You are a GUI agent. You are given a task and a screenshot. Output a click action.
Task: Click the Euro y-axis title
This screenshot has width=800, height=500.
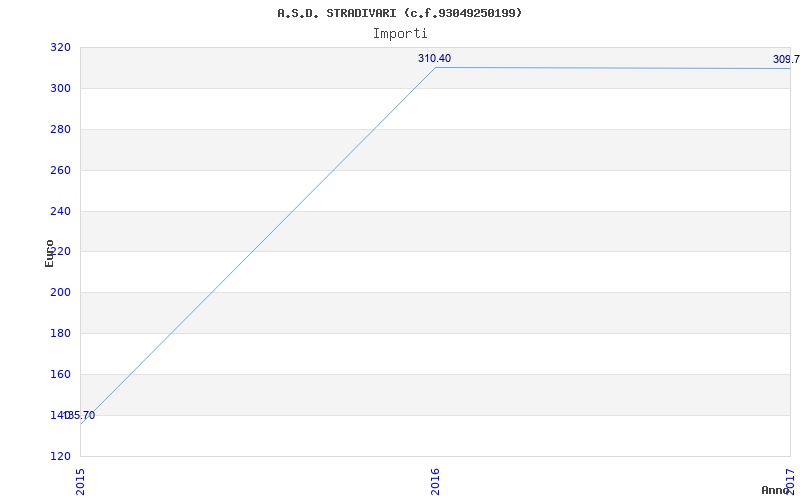click(x=49, y=253)
